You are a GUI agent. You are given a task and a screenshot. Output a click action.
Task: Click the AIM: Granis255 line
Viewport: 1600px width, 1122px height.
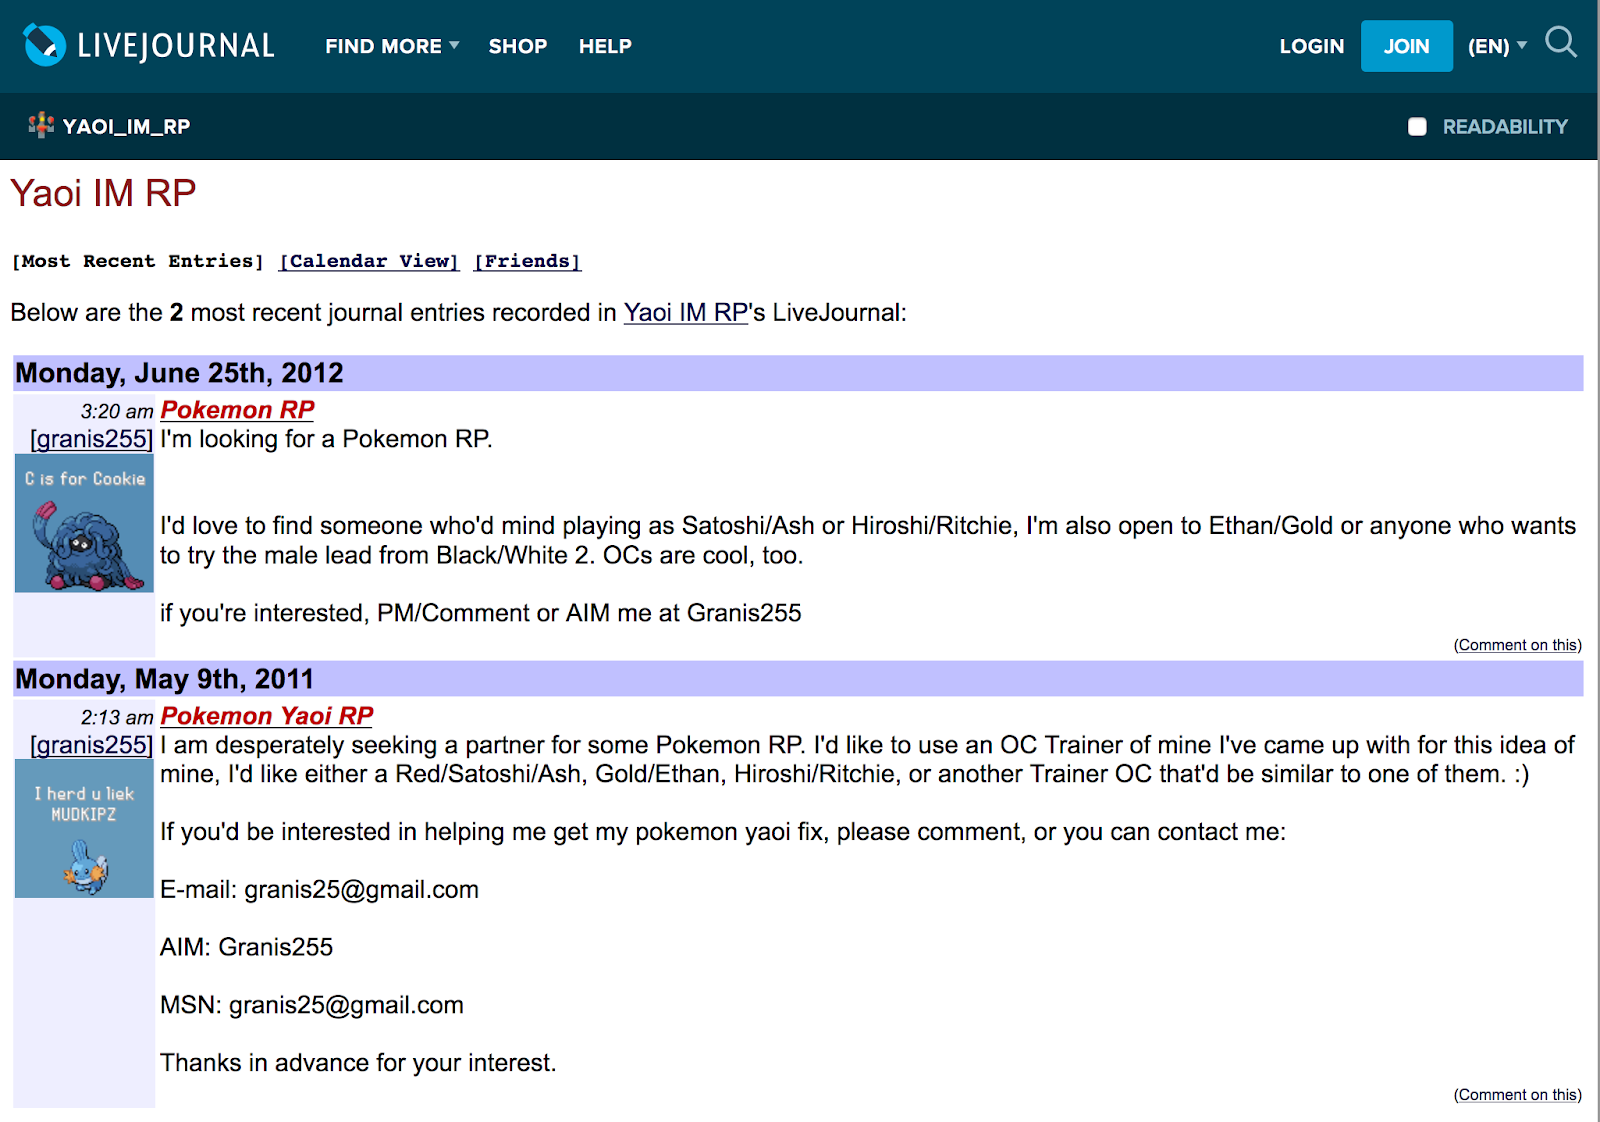[x=246, y=947]
